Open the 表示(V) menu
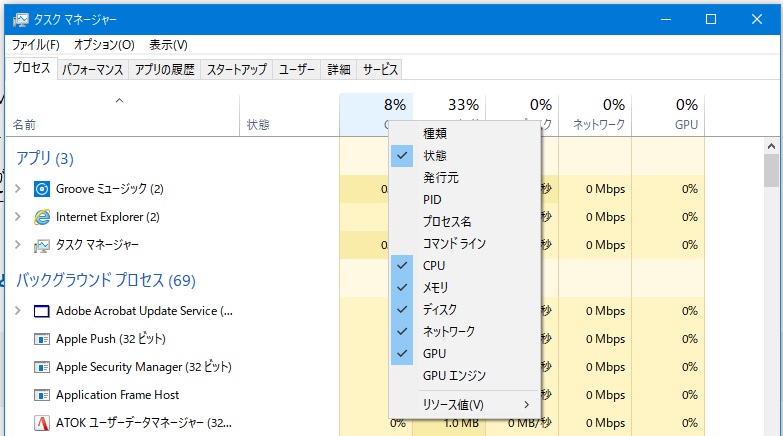Viewport: 783px width, 436px height. coord(168,45)
